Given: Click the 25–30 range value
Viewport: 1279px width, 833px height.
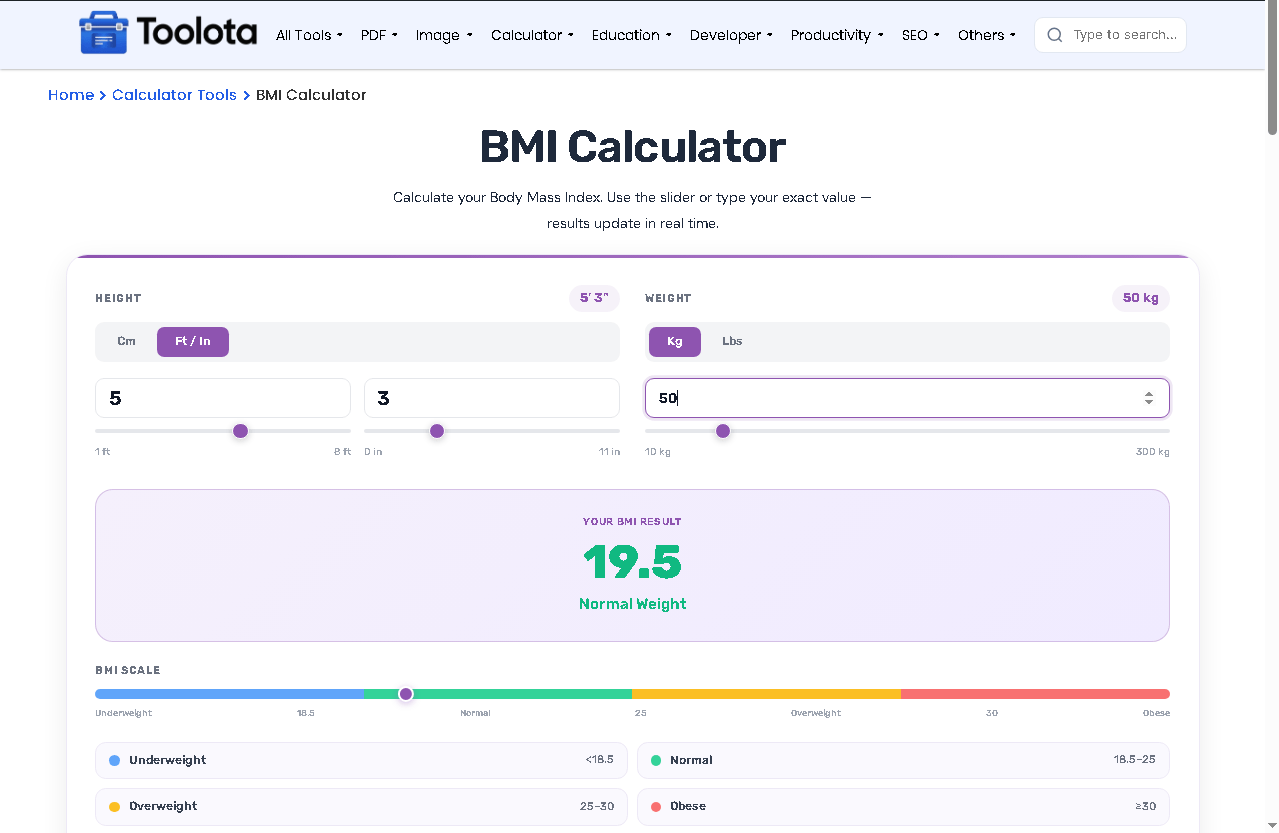Looking at the screenshot, I should [x=595, y=806].
